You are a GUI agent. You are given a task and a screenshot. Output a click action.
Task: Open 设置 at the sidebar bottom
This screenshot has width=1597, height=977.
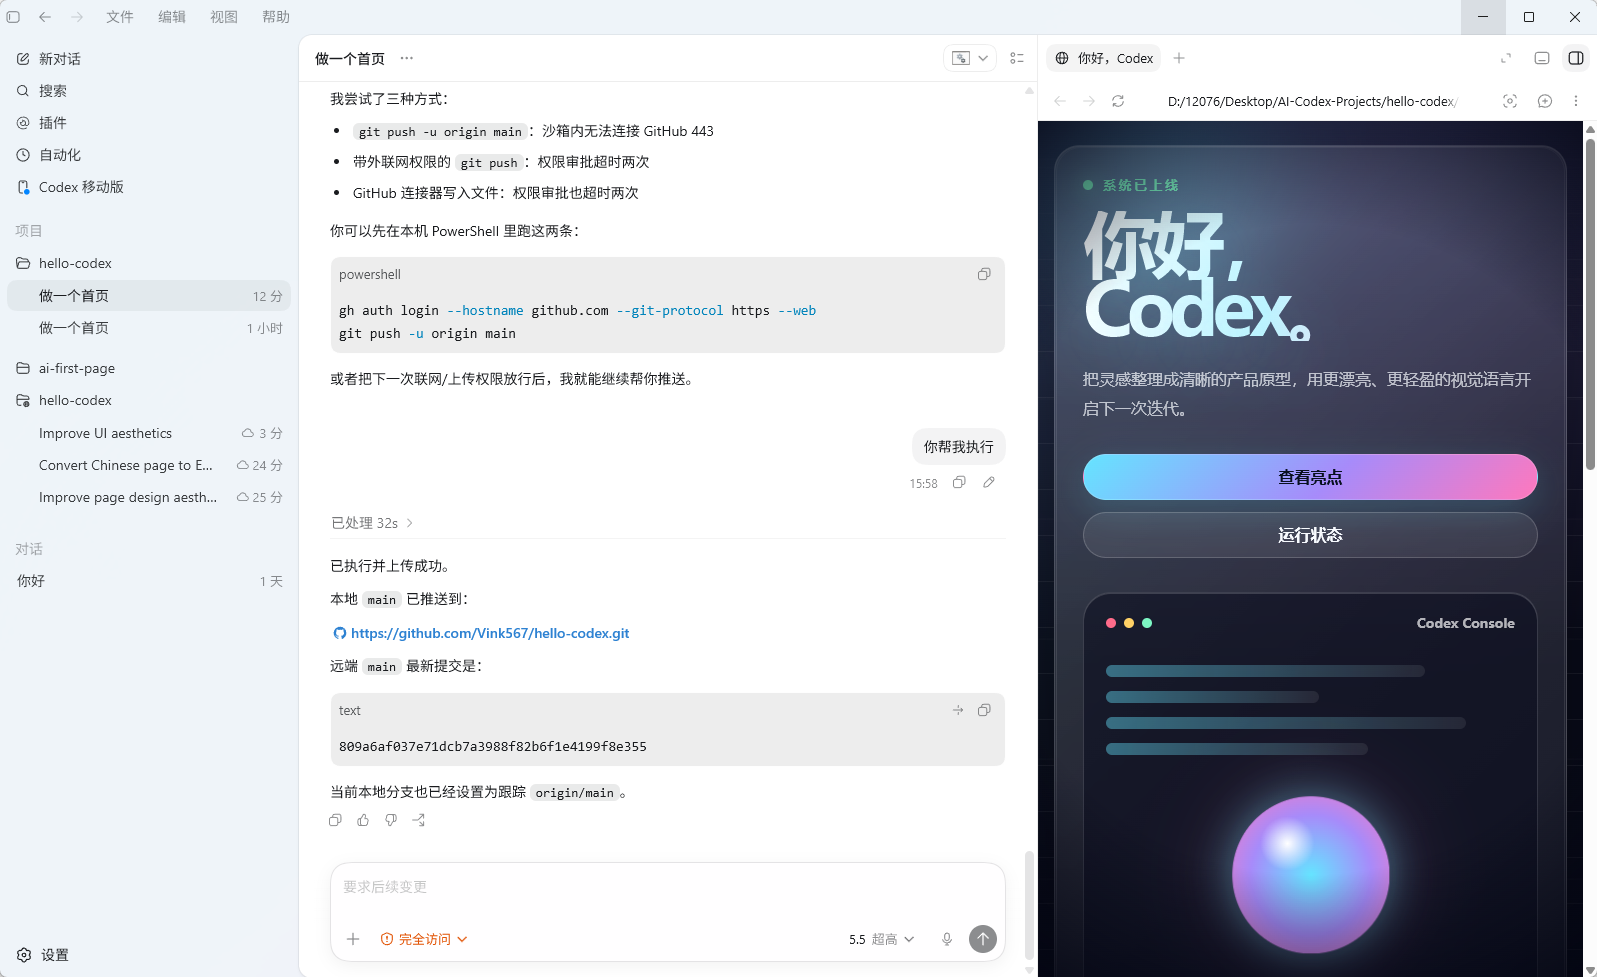pos(43,955)
